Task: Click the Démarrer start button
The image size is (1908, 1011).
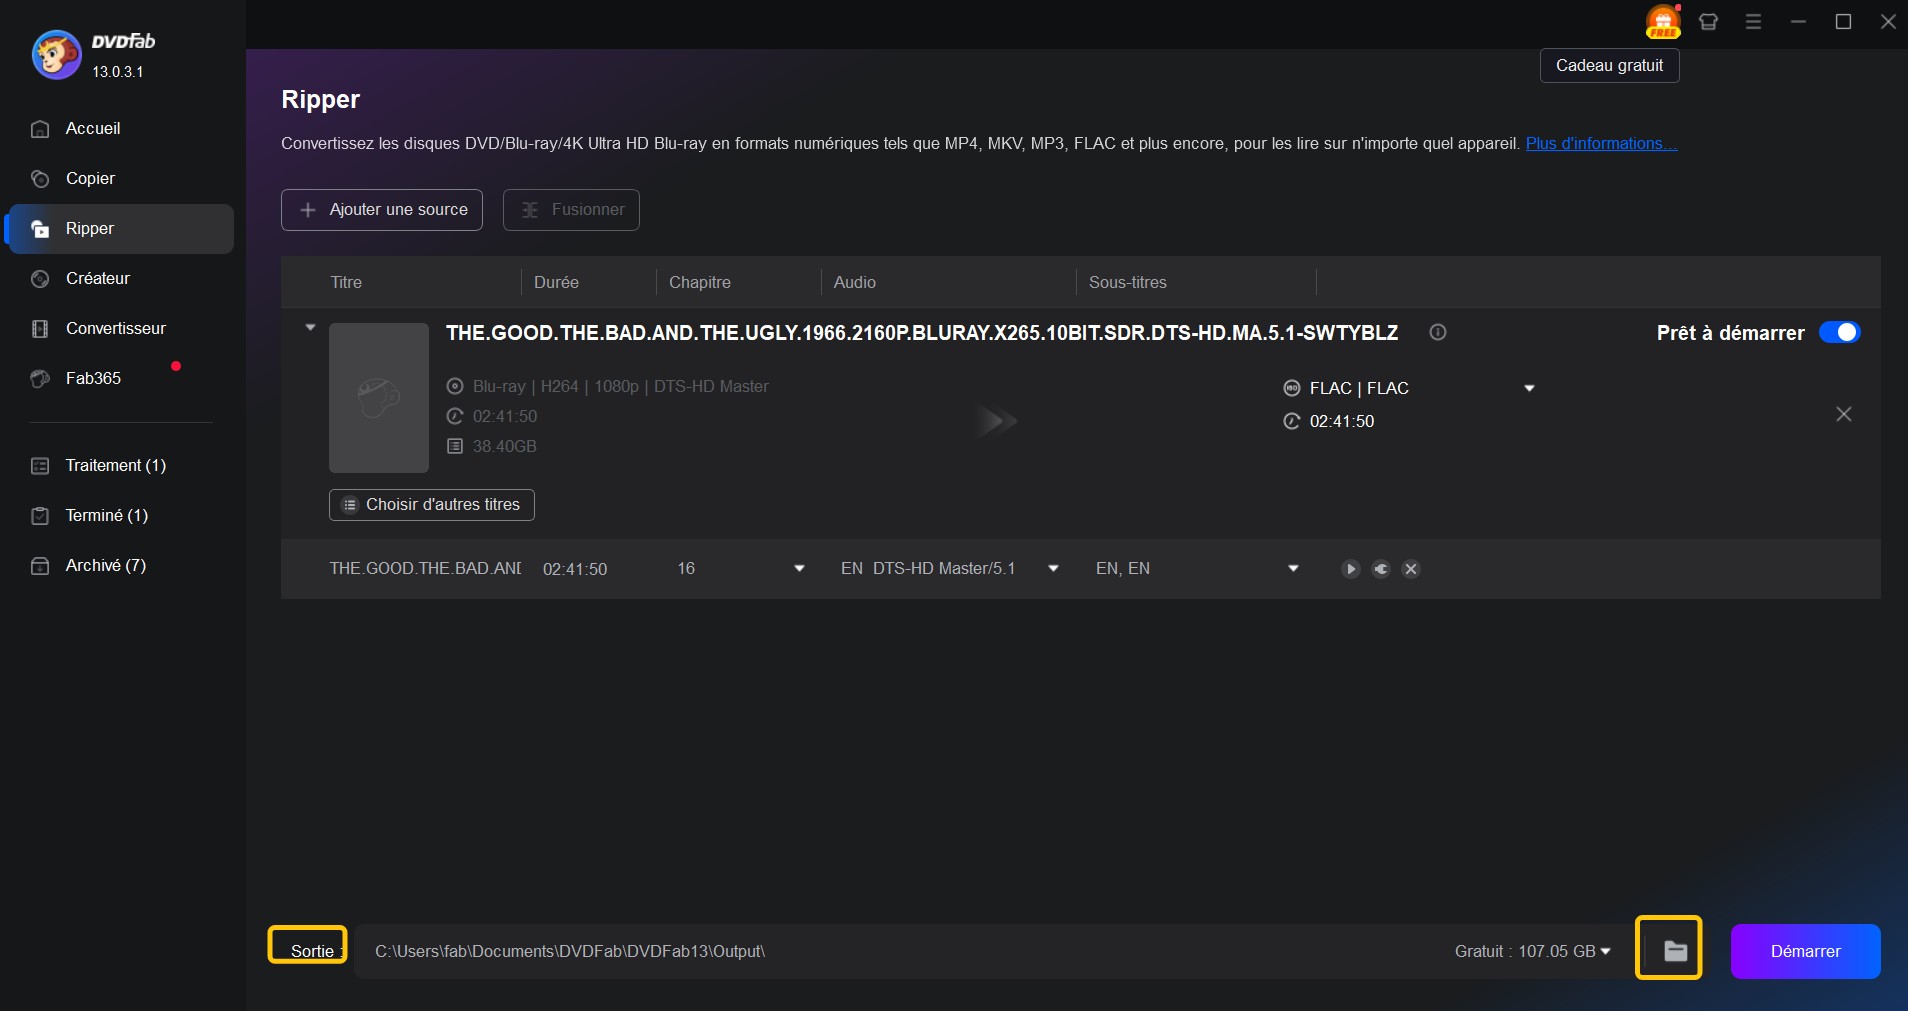Action: [x=1805, y=952]
